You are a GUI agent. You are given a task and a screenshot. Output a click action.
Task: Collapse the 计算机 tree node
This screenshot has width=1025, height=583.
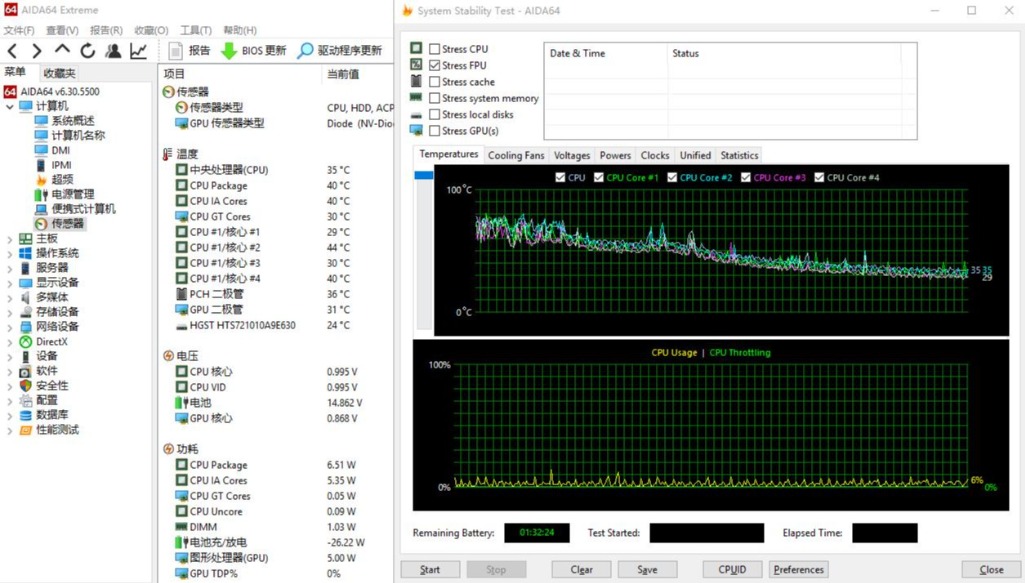10,106
